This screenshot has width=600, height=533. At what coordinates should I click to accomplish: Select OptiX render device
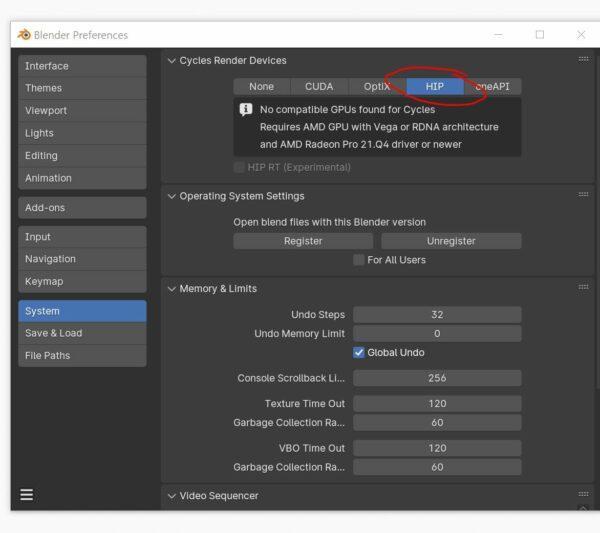tap(377, 86)
